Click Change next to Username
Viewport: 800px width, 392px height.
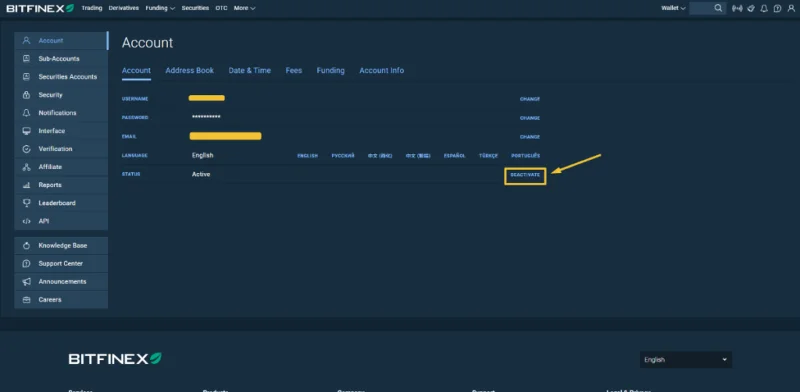pos(530,99)
